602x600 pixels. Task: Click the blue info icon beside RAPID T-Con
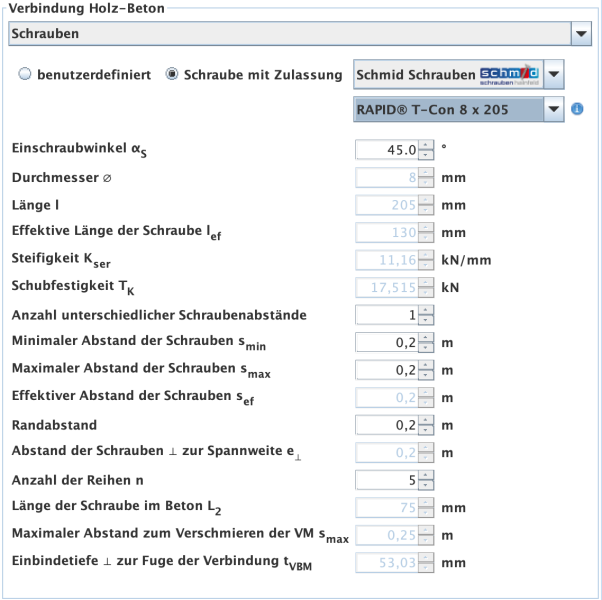(x=577, y=109)
